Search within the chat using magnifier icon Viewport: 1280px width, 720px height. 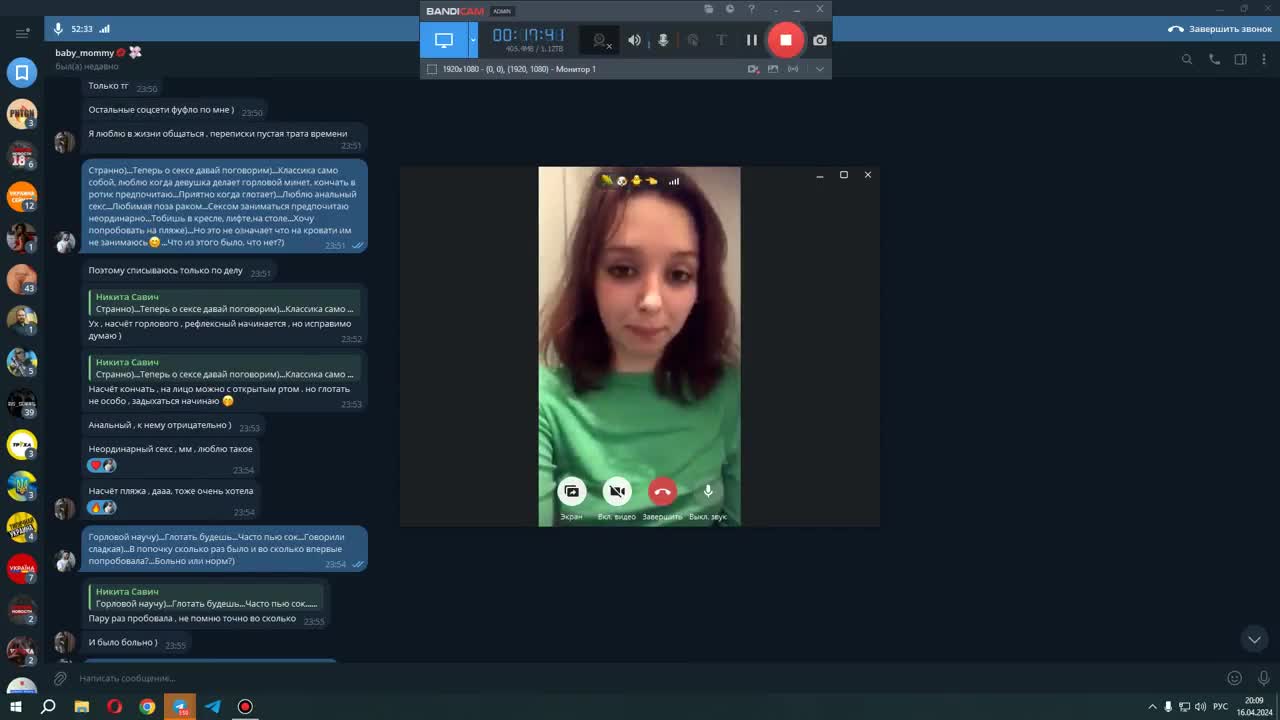coord(1187,59)
